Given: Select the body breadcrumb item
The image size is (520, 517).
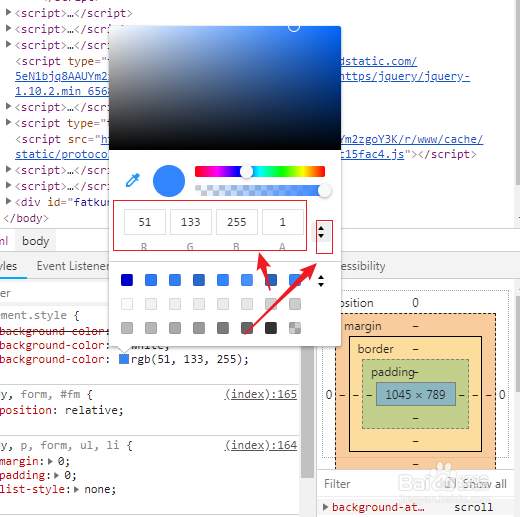Looking at the screenshot, I should (36, 241).
